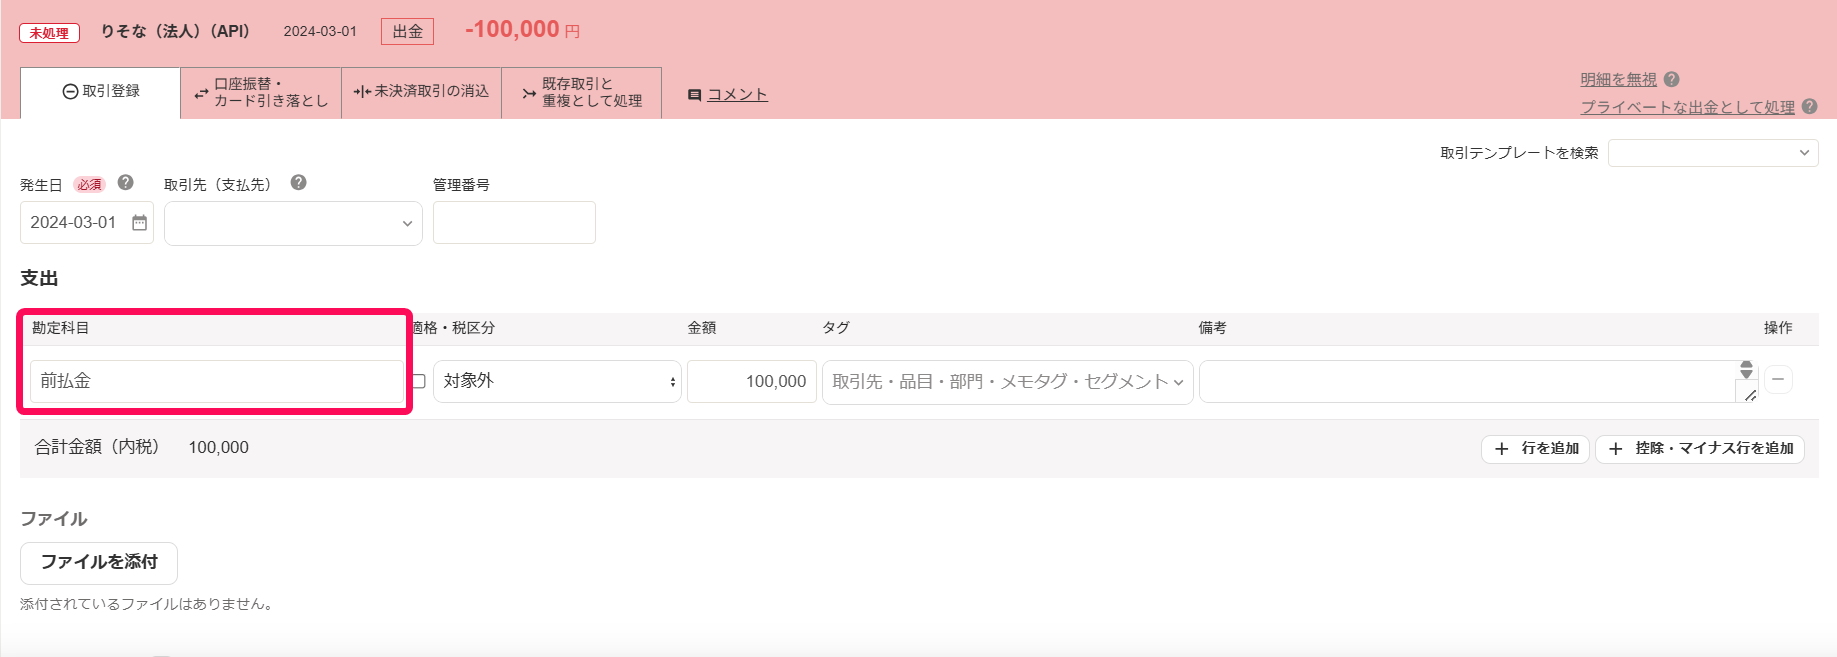
Task: Select 既存取引と重複として処理 tab
Action: click(581, 93)
